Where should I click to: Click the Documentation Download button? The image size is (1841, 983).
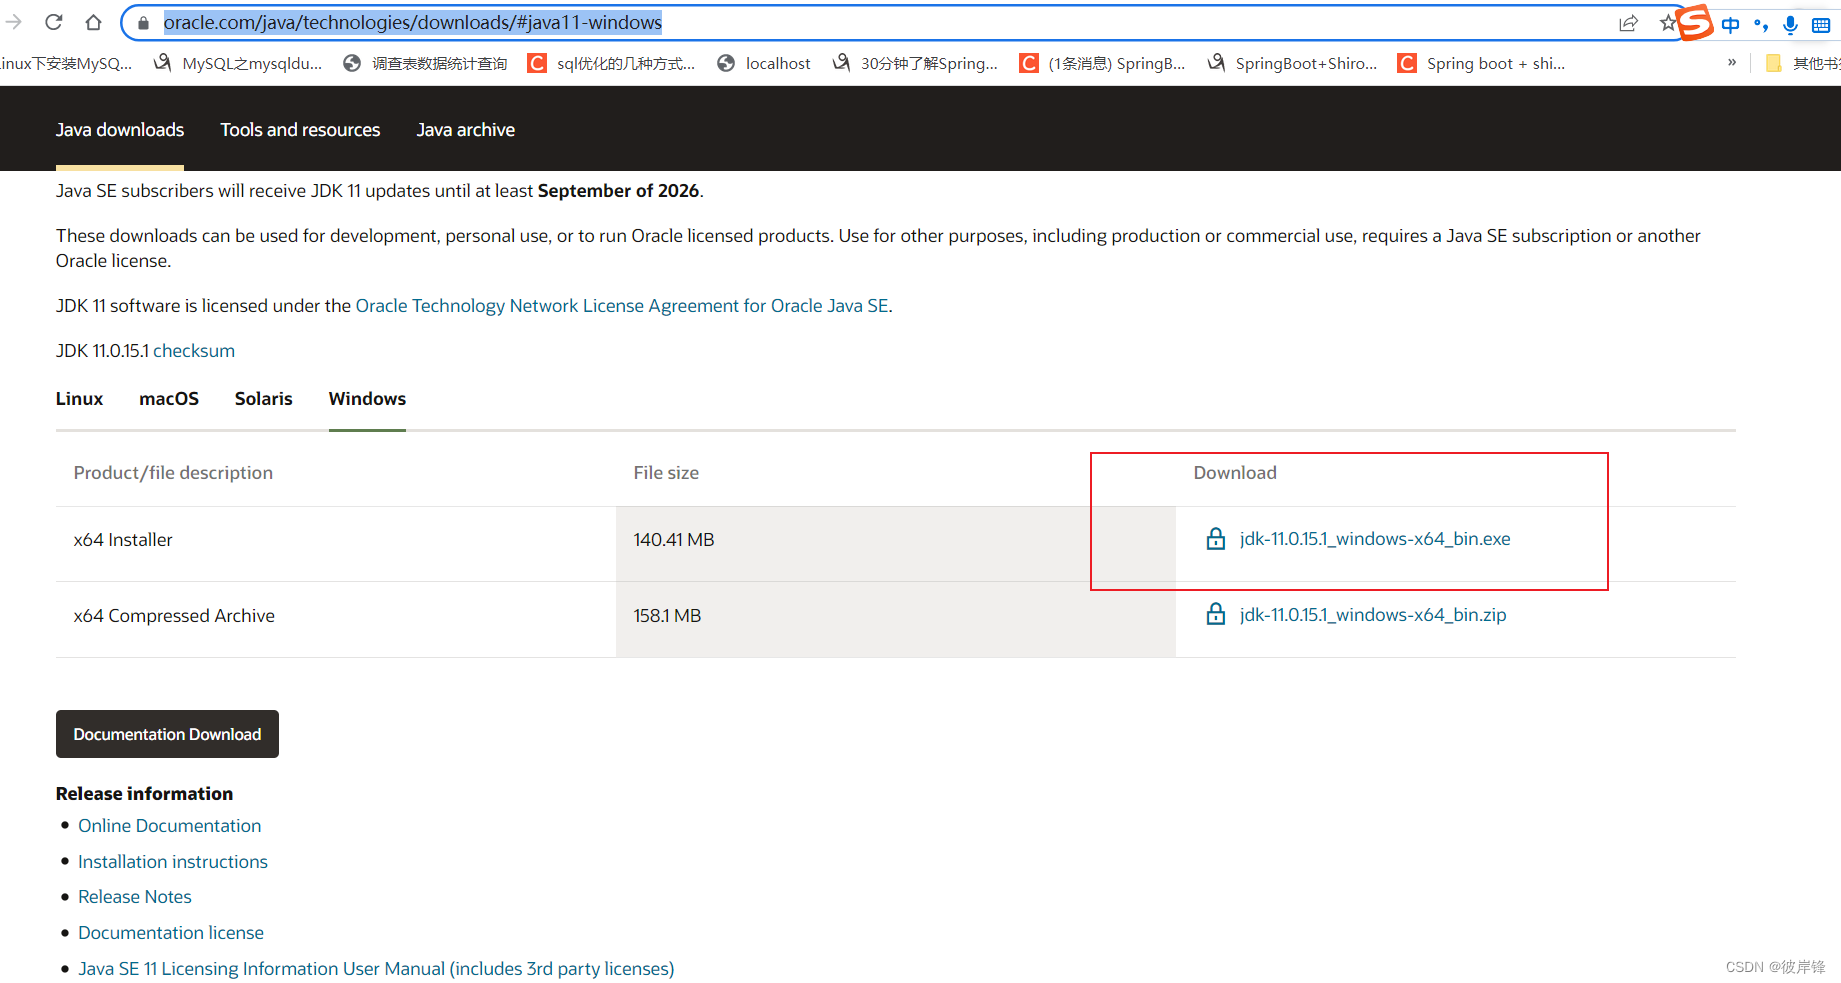[167, 734]
